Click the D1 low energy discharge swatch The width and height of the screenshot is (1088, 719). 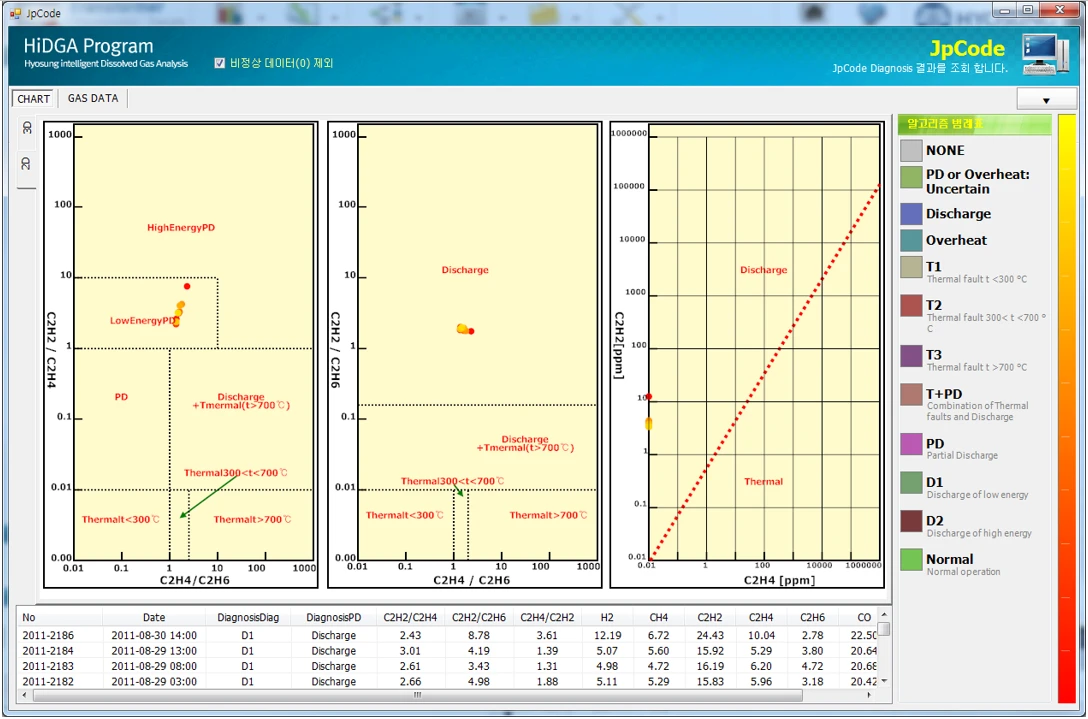911,482
